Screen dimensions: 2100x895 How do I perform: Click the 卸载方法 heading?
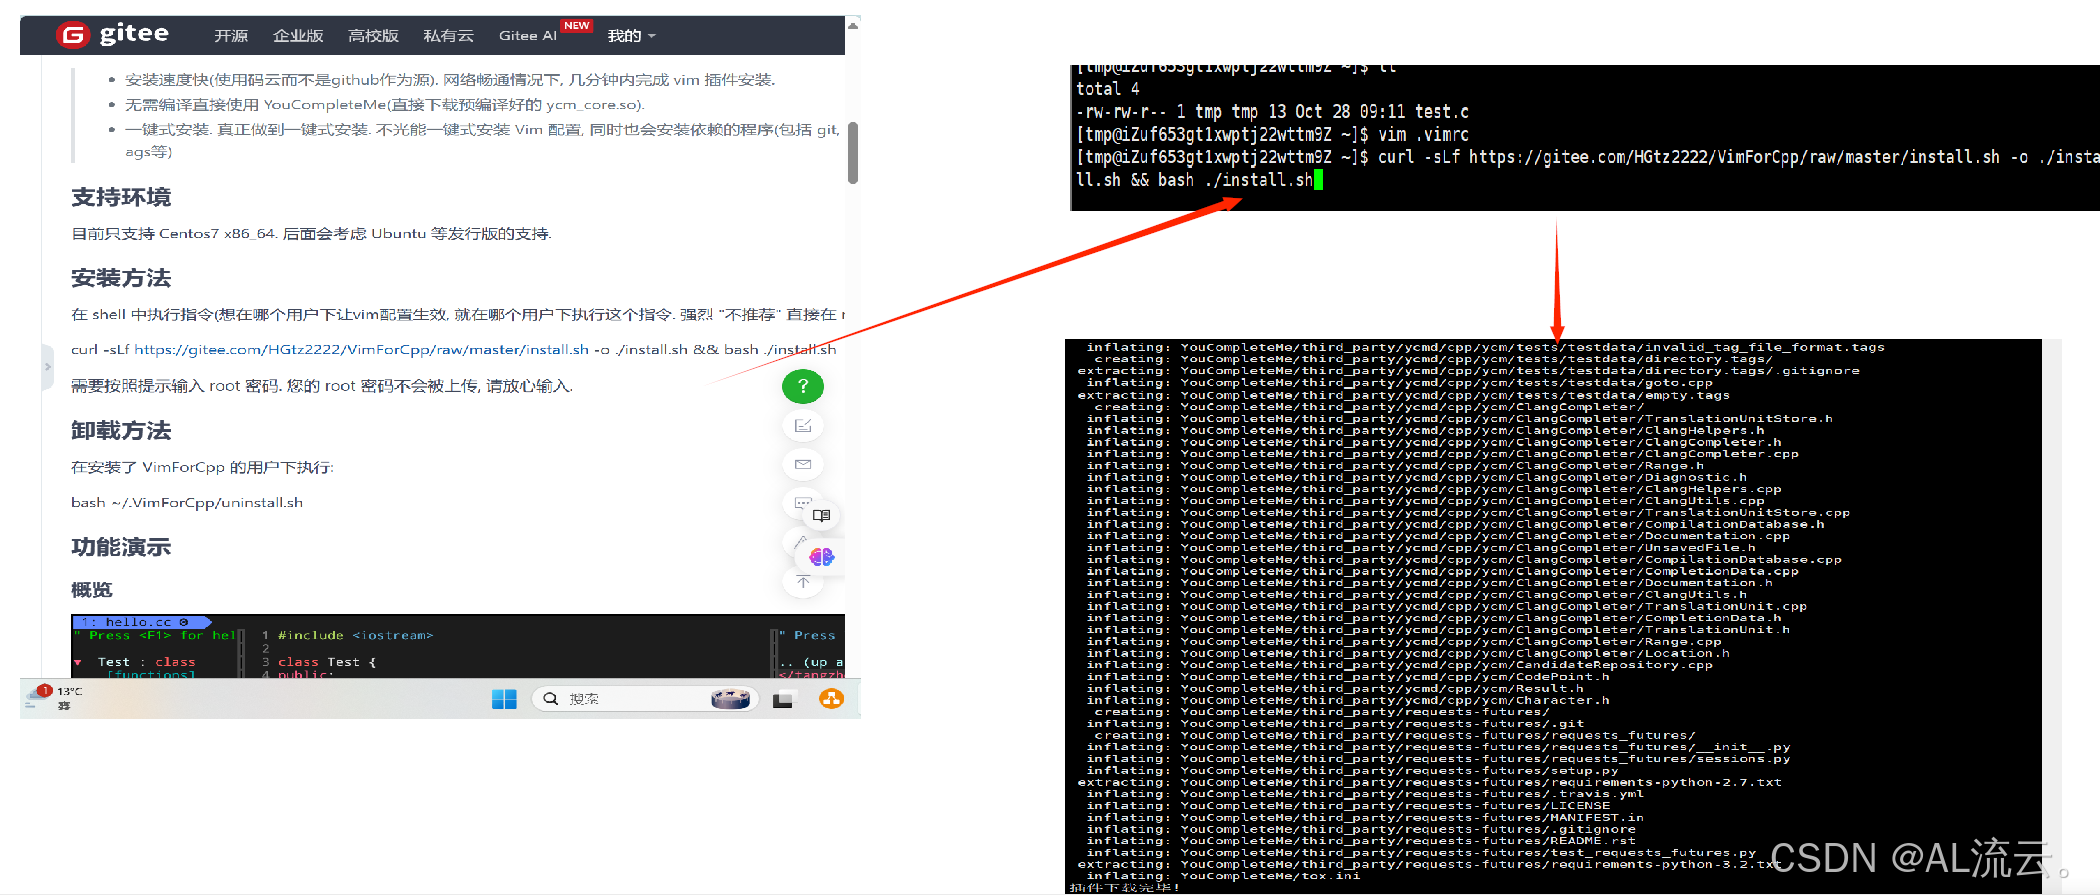click(121, 431)
